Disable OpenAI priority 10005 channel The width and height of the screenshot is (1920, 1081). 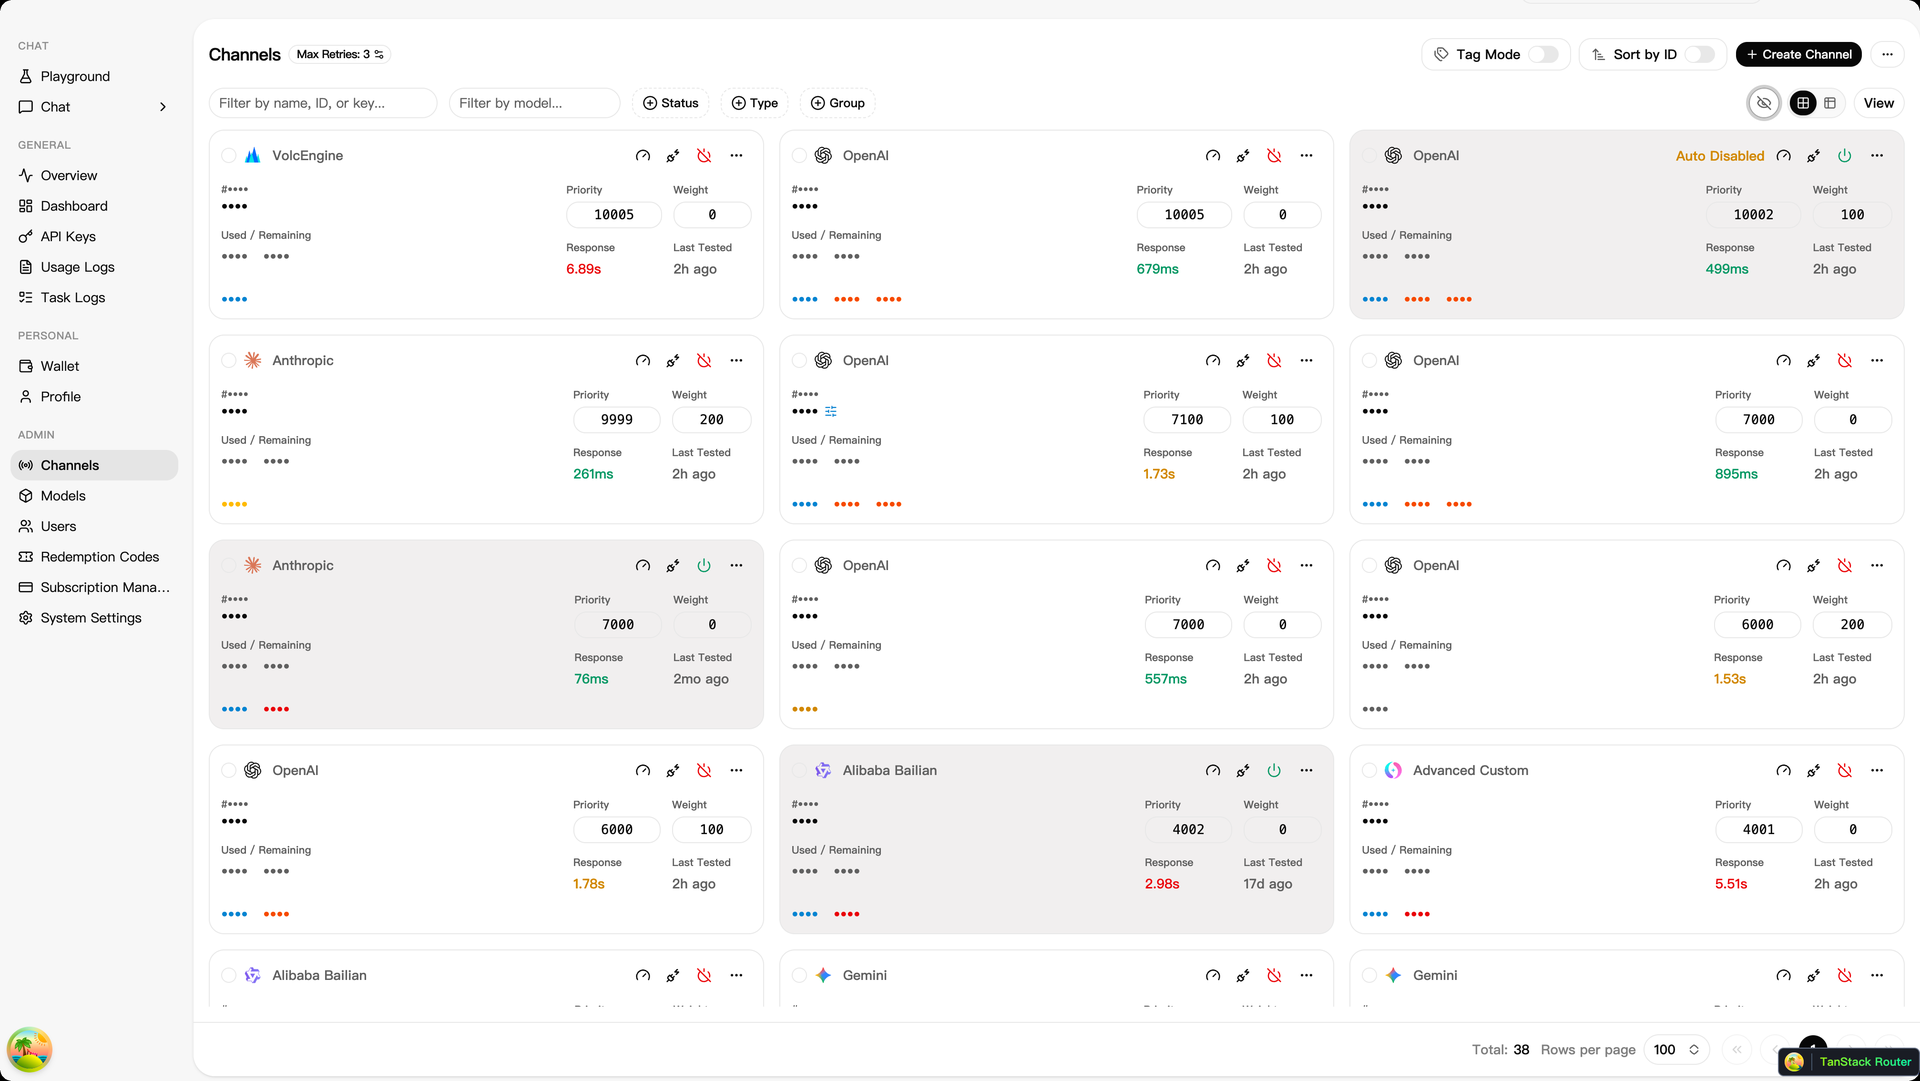[1274, 156]
